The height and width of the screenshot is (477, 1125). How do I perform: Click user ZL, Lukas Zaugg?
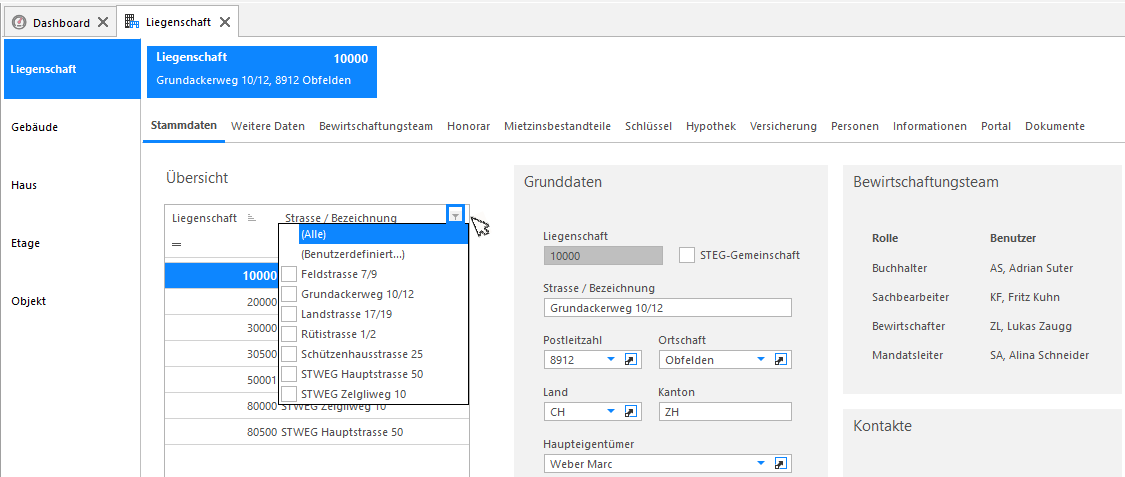(x=1031, y=326)
